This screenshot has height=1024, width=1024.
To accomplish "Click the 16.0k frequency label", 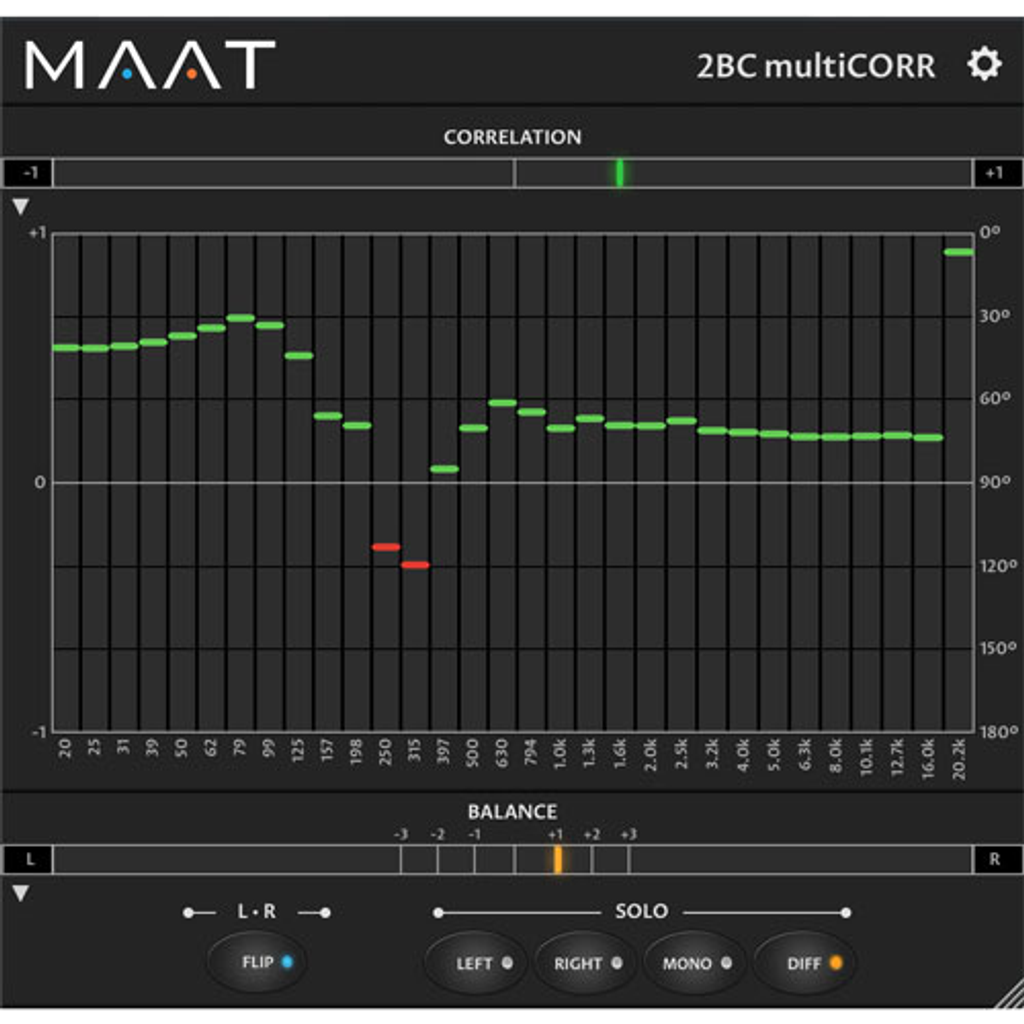I will (x=928, y=758).
